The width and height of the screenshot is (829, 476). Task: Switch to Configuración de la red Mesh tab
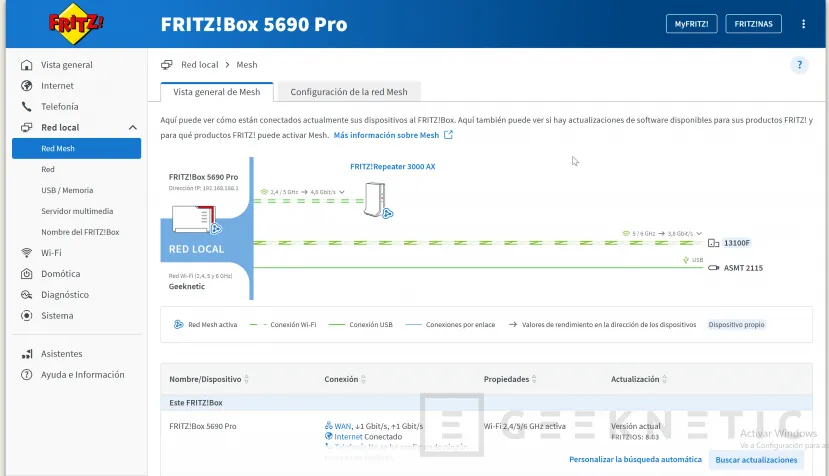(349, 92)
